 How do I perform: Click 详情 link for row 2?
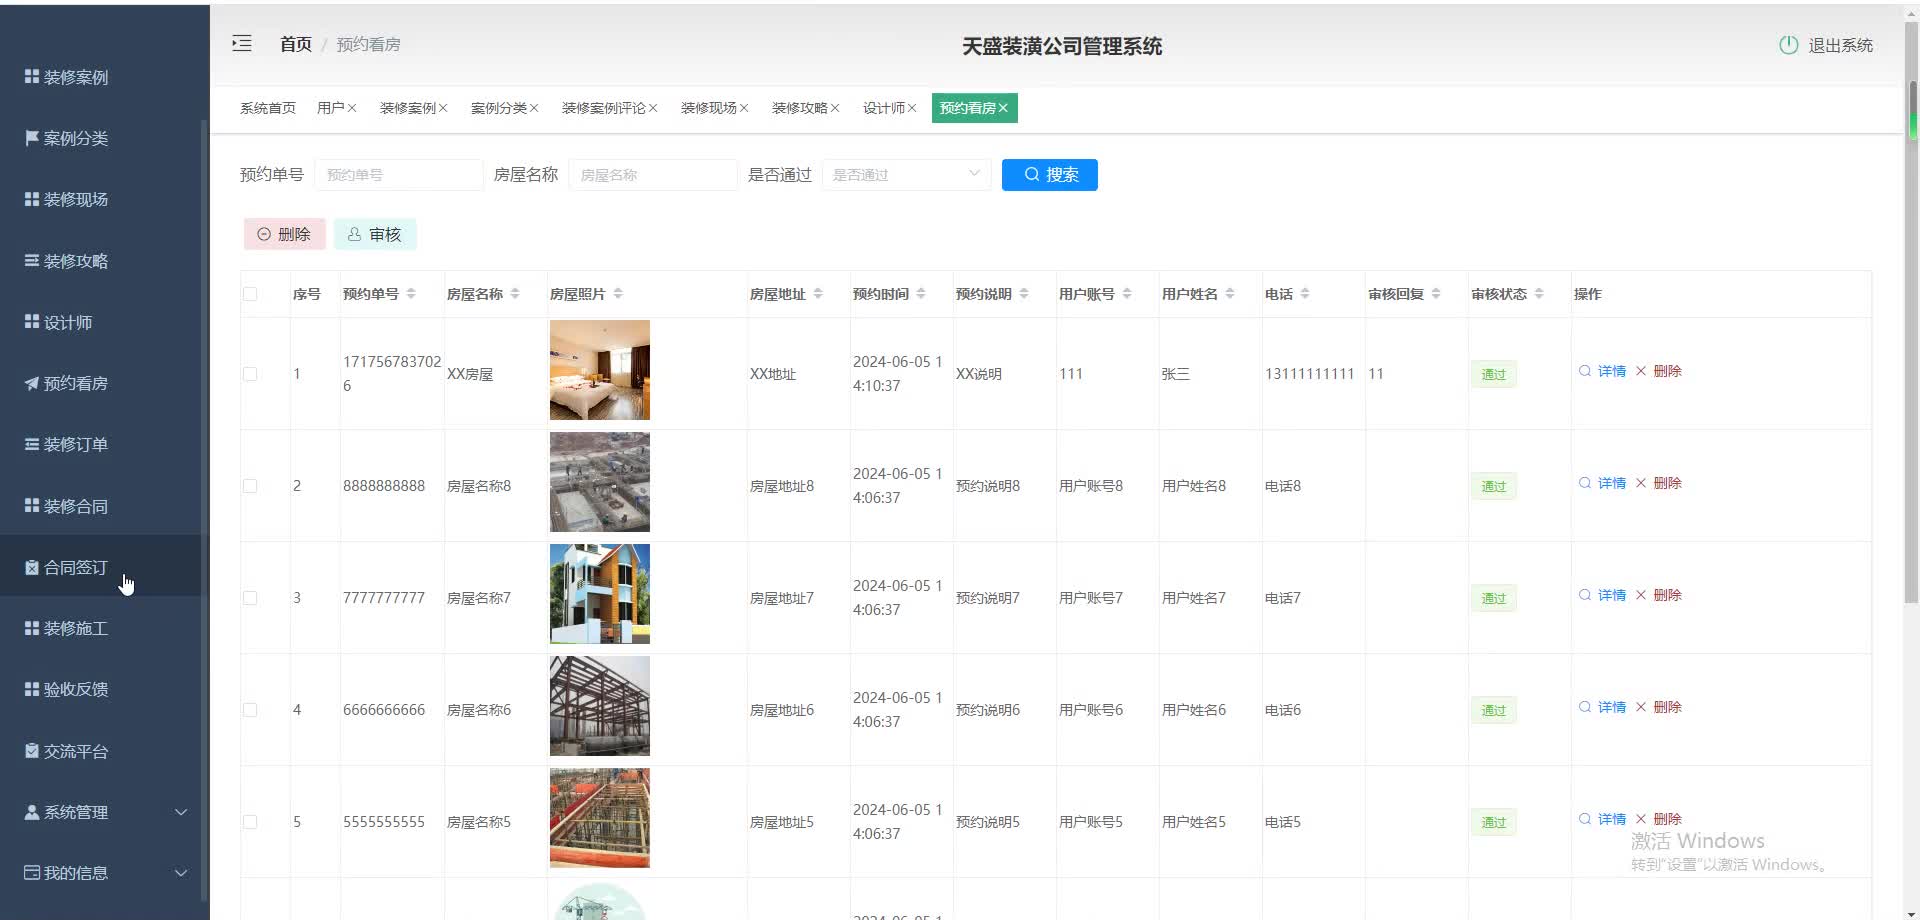pos(1610,483)
